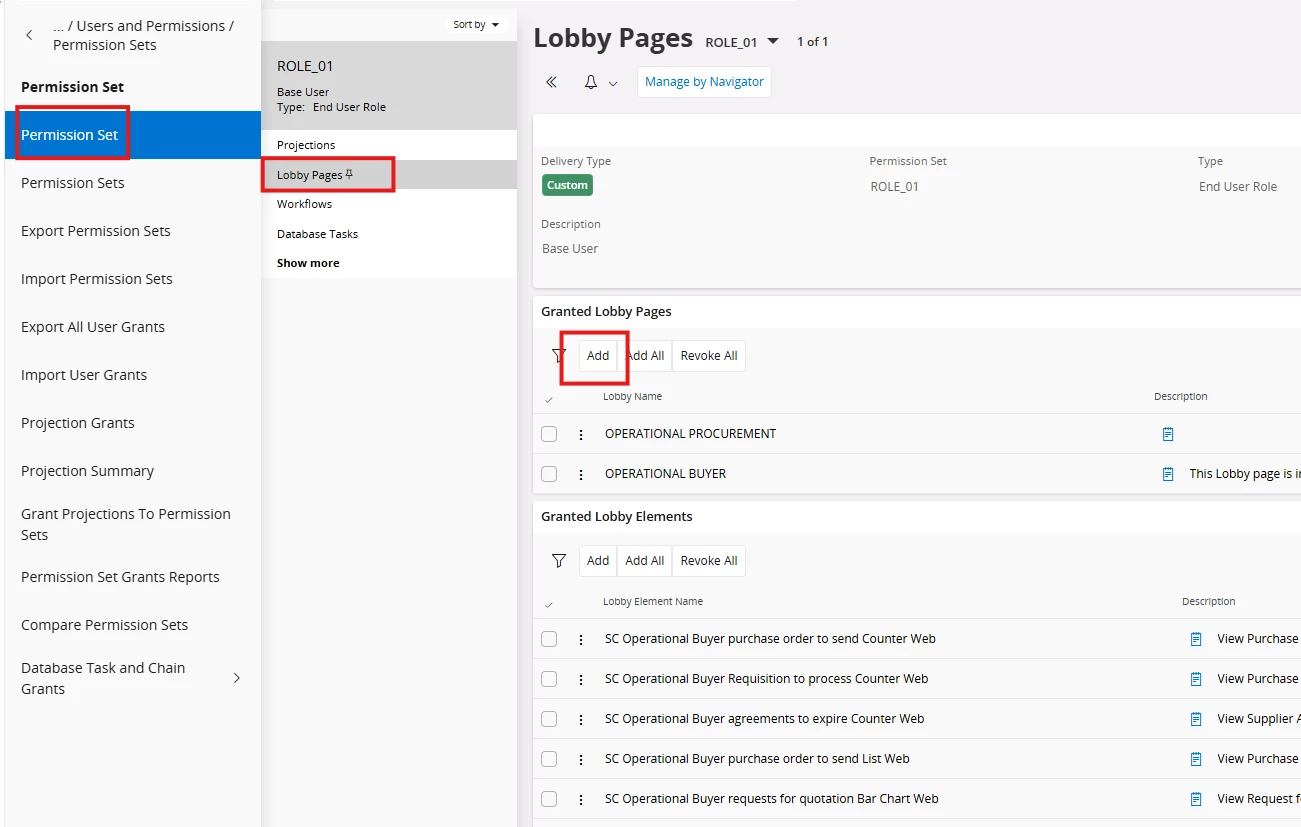The image size is (1301, 827).
Task: Open description icon for quotation Bar Chart Web
Action: pyautogui.click(x=1196, y=799)
